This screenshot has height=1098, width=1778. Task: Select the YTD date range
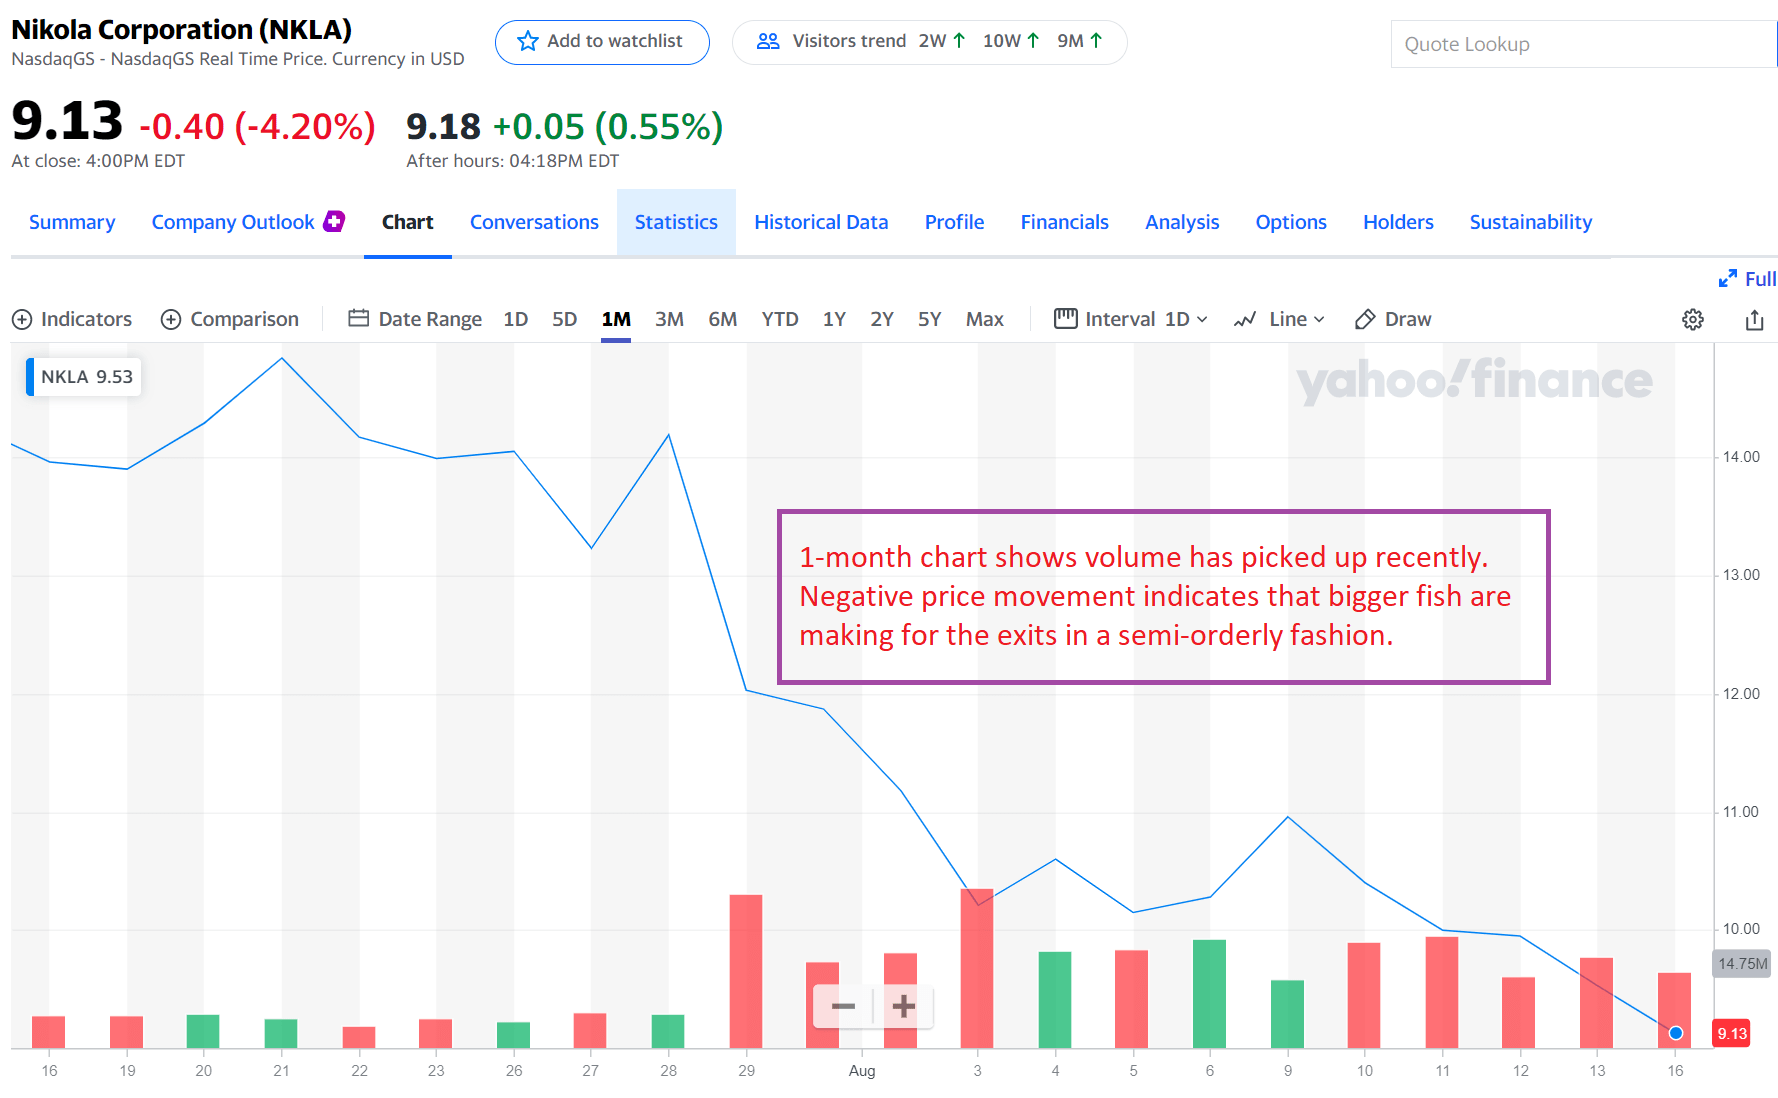click(780, 319)
